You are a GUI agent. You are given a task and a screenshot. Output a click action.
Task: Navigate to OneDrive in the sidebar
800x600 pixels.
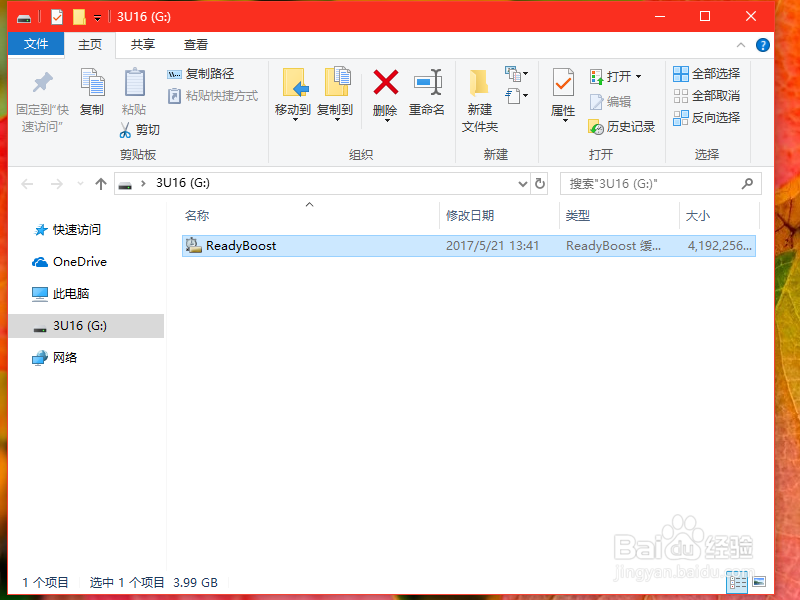78,261
